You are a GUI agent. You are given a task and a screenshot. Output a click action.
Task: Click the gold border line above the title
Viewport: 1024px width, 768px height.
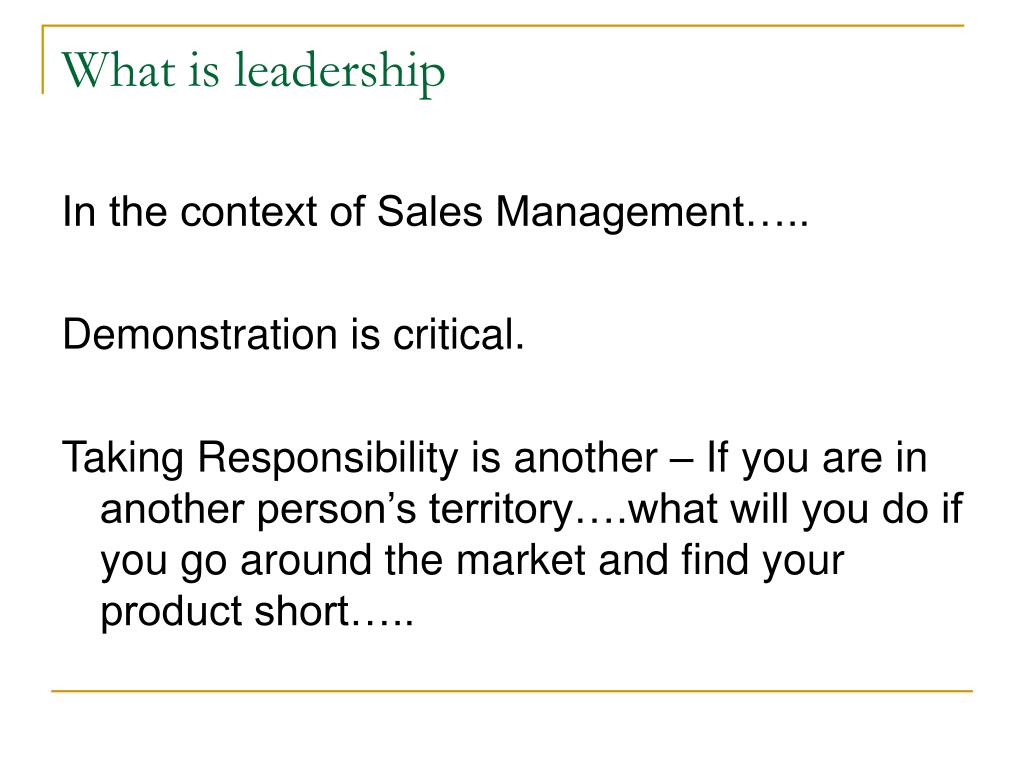coord(503,26)
